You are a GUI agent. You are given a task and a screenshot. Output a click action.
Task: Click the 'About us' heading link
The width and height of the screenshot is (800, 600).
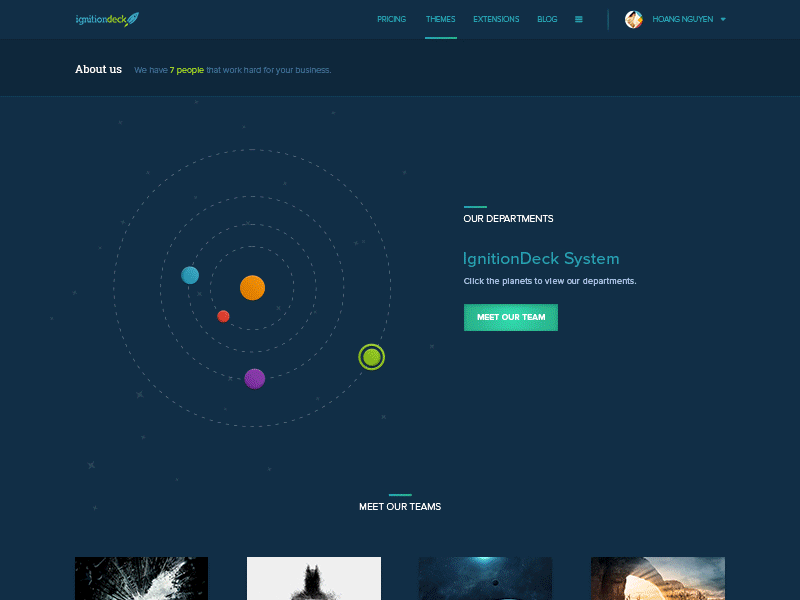tap(97, 69)
